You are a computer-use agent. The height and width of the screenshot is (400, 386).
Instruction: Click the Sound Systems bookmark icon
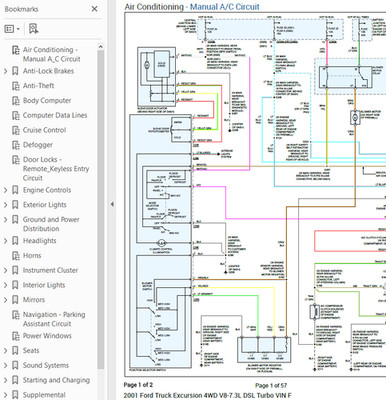[15, 365]
